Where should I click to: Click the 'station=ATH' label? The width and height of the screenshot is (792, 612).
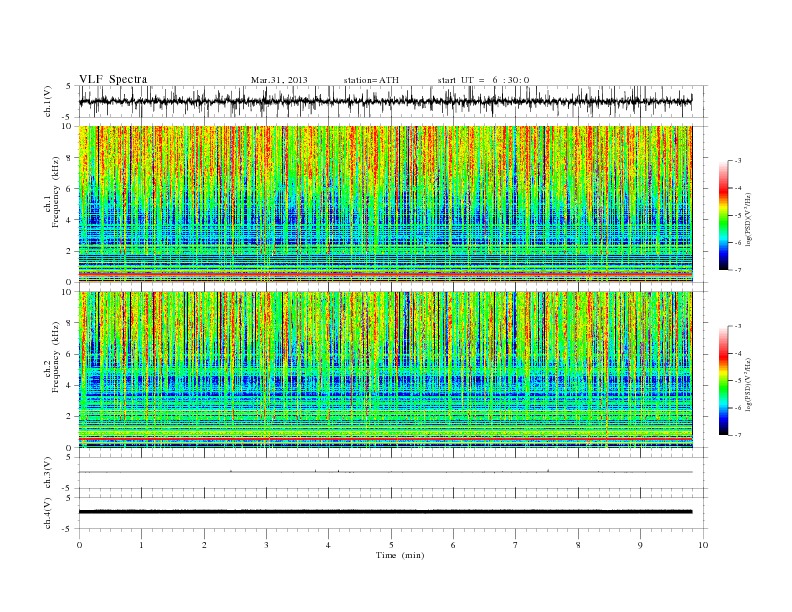tap(371, 80)
